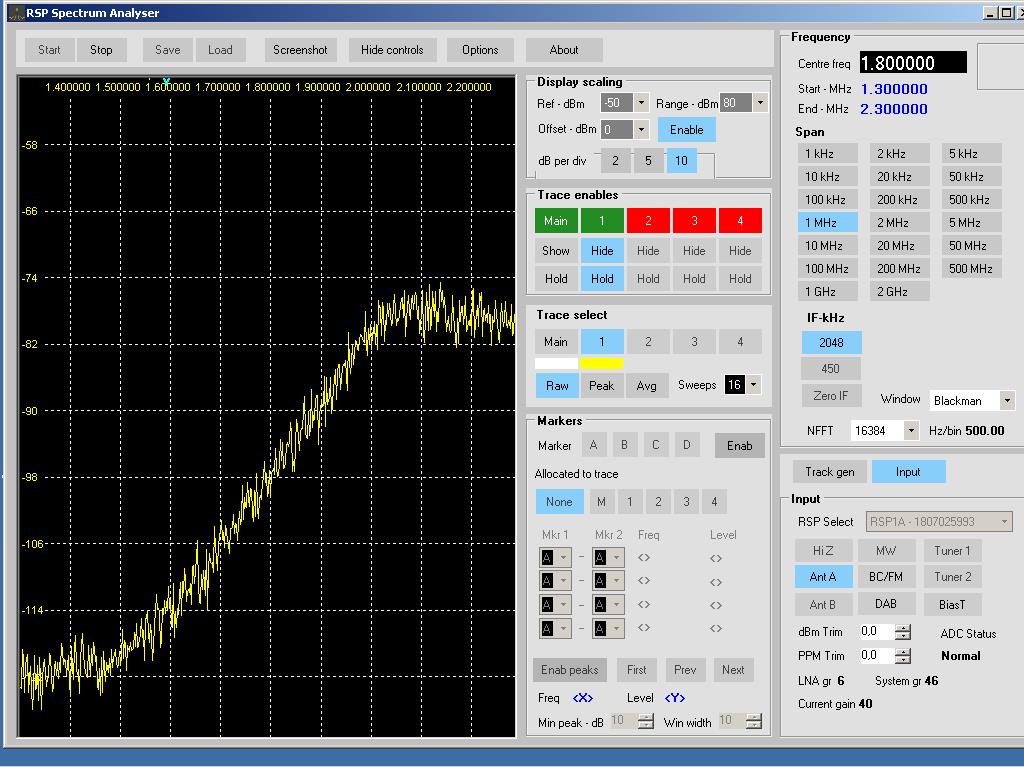Viewport: 1024px width, 768px height.
Task: Click the Centre freq input field
Action: point(913,63)
